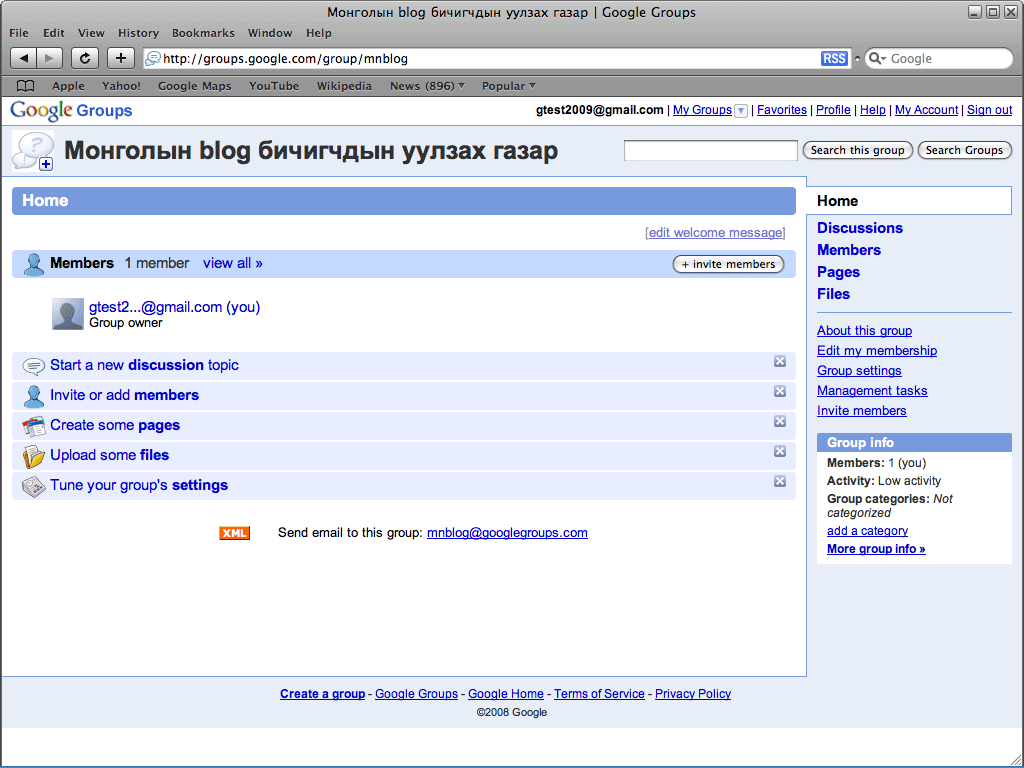Click the mnblog@googlegroups.com email link
1024x768 pixels.
point(507,533)
